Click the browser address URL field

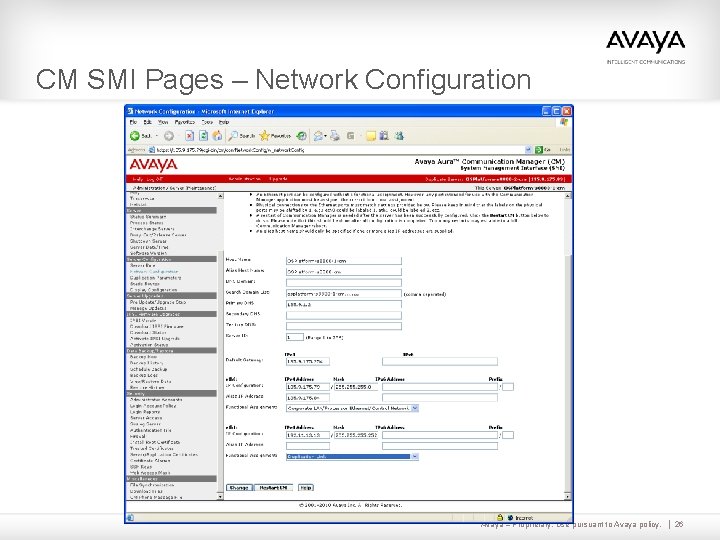pyautogui.click(x=340, y=150)
